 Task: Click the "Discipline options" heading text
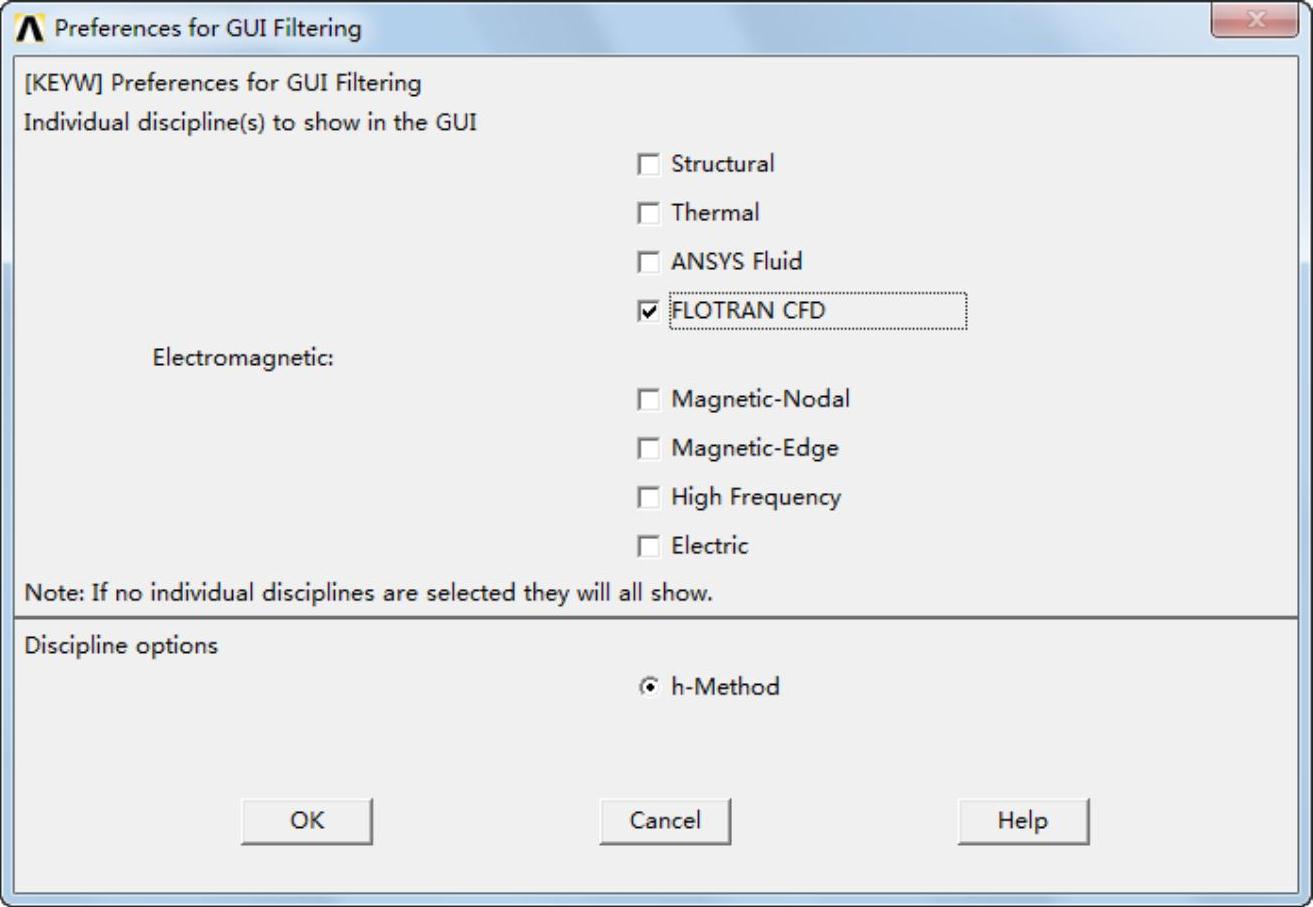tap(121, 646)
